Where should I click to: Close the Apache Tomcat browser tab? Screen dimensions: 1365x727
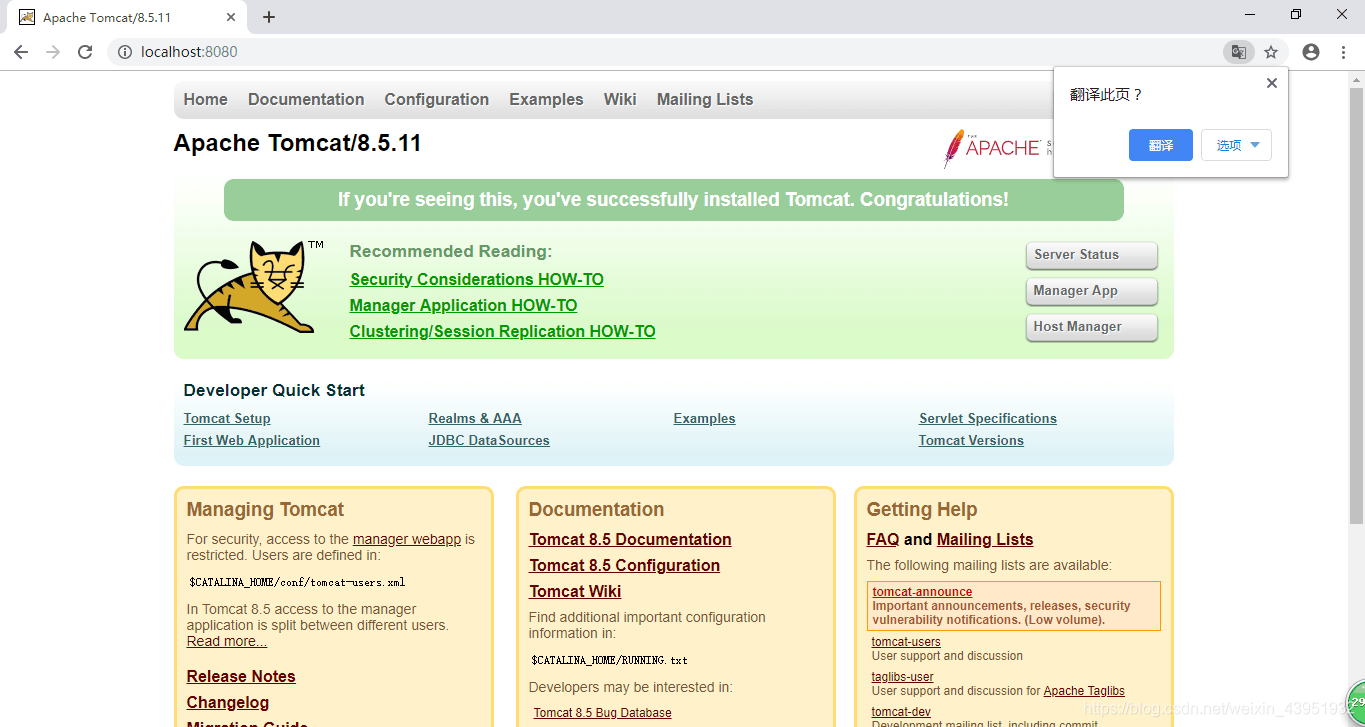tap(232, 17)
